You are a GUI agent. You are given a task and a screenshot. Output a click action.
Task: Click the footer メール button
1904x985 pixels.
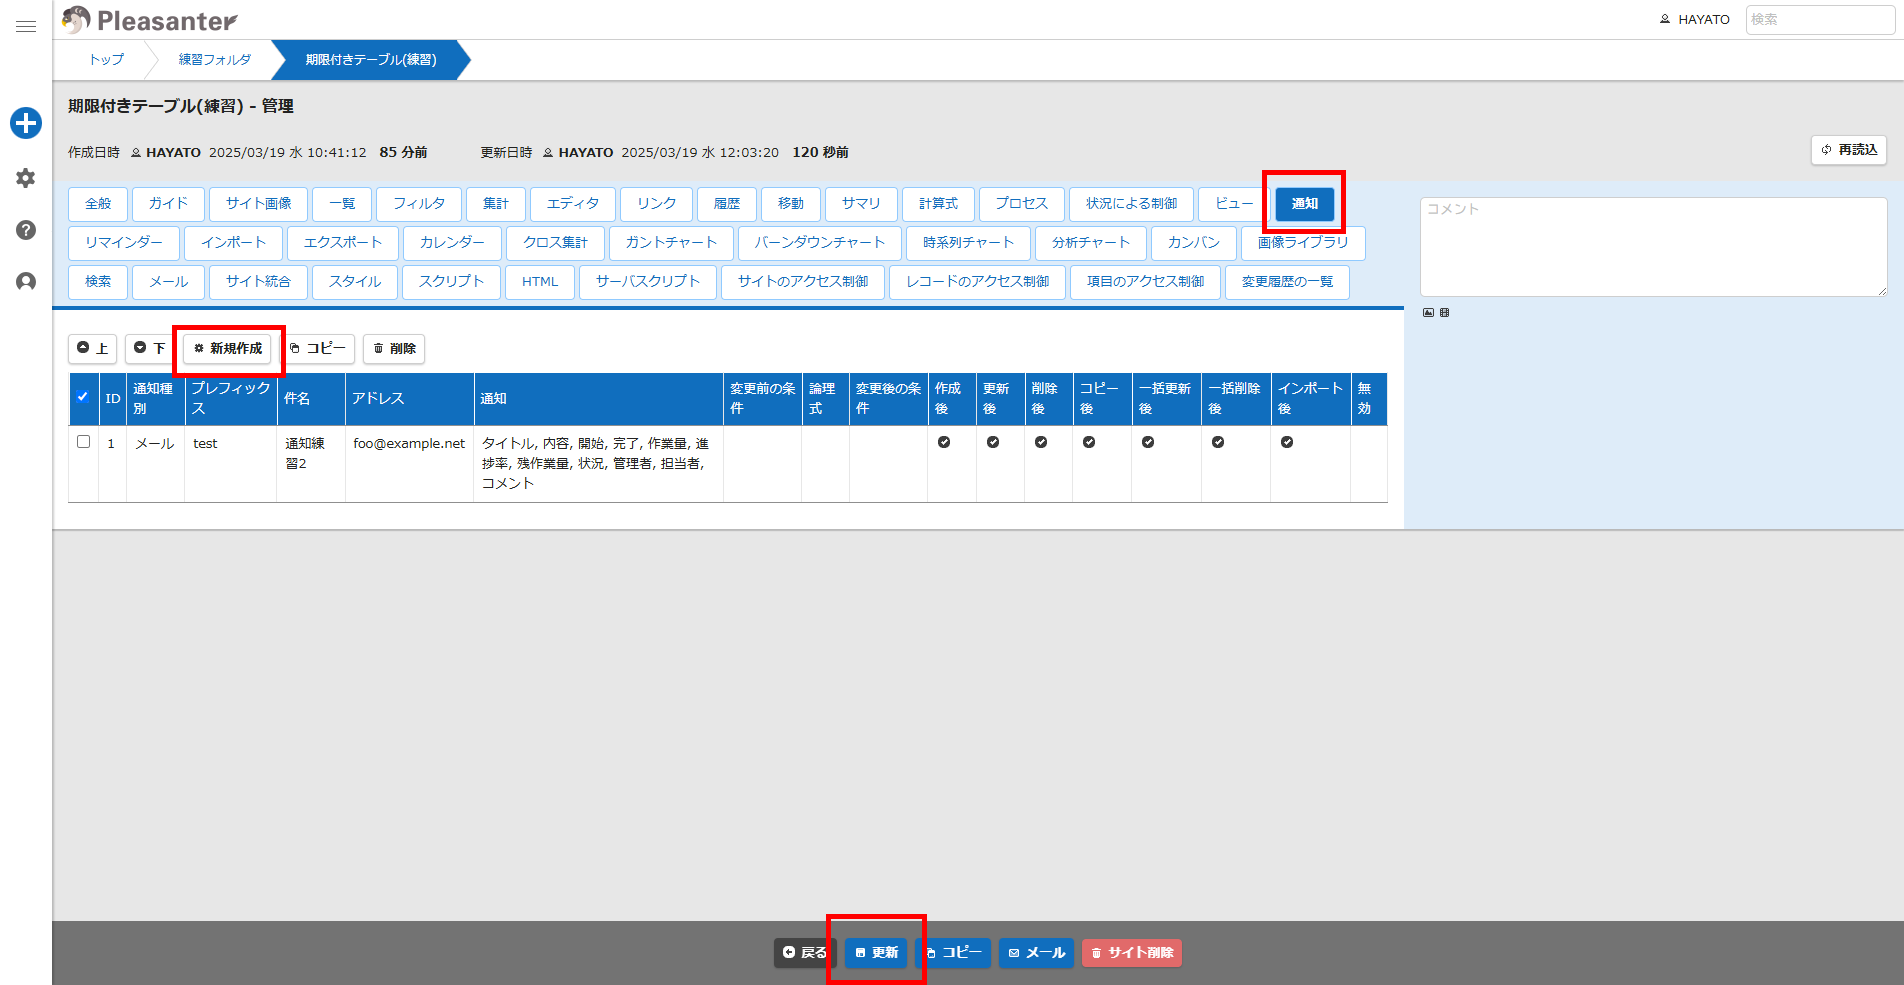(x=1036, y=953)
